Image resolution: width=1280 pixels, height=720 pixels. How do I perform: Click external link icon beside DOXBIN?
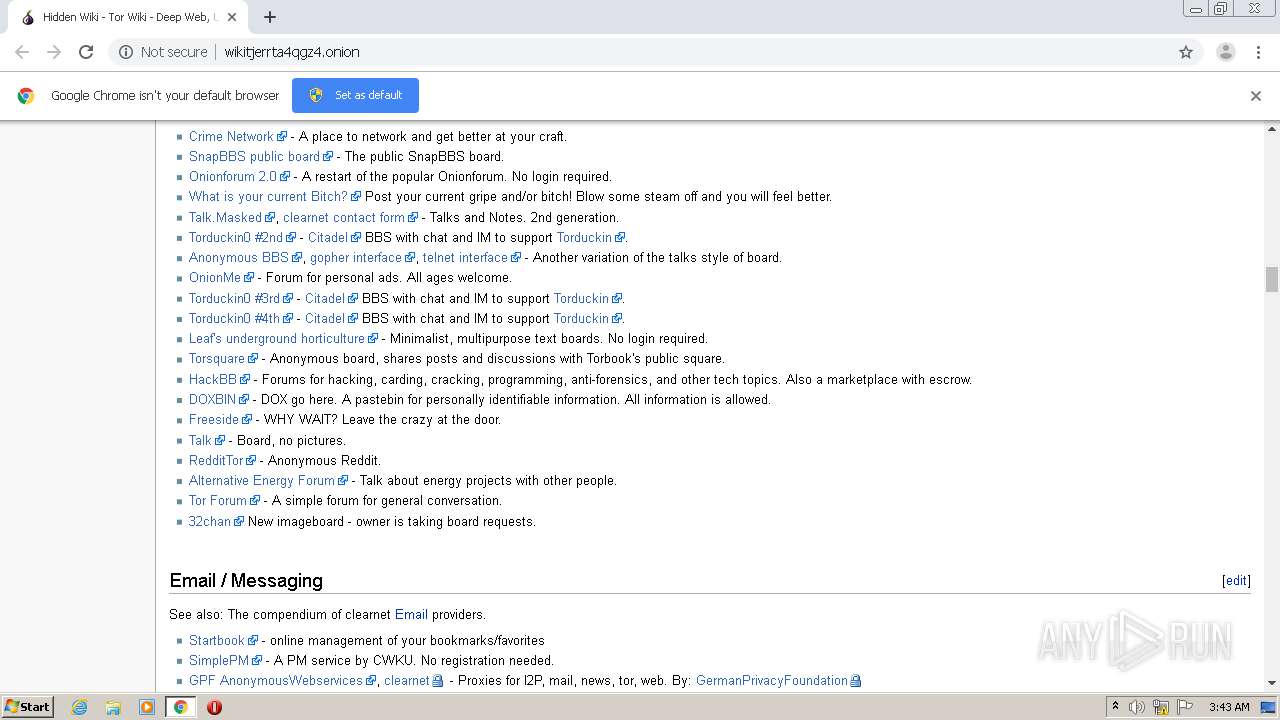(x=245, y=400)
